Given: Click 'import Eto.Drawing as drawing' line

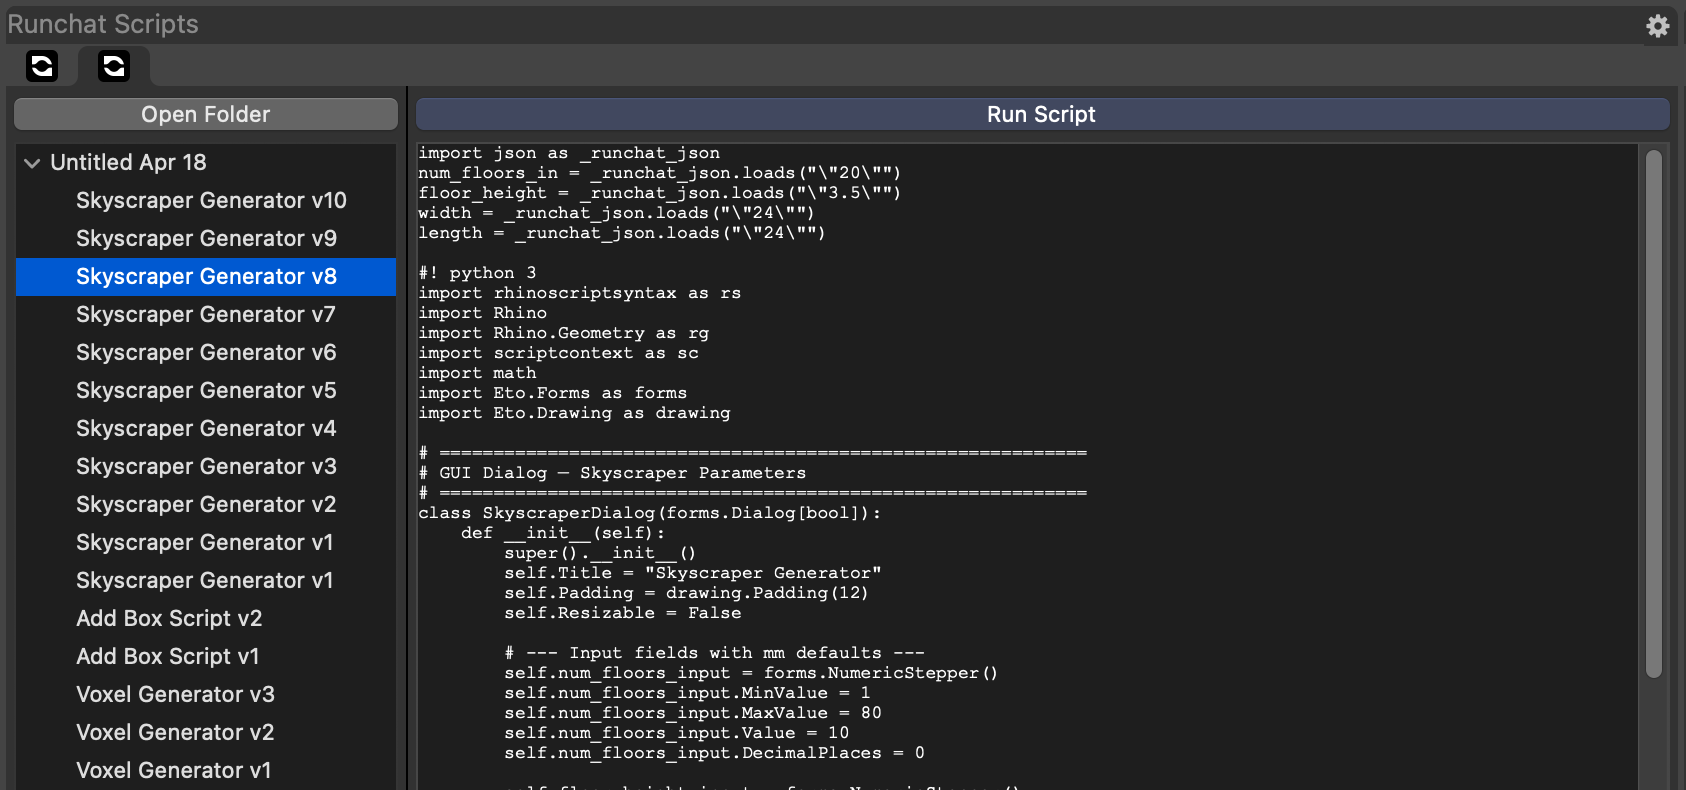Looking at the screenshot, I should (574, 413).
